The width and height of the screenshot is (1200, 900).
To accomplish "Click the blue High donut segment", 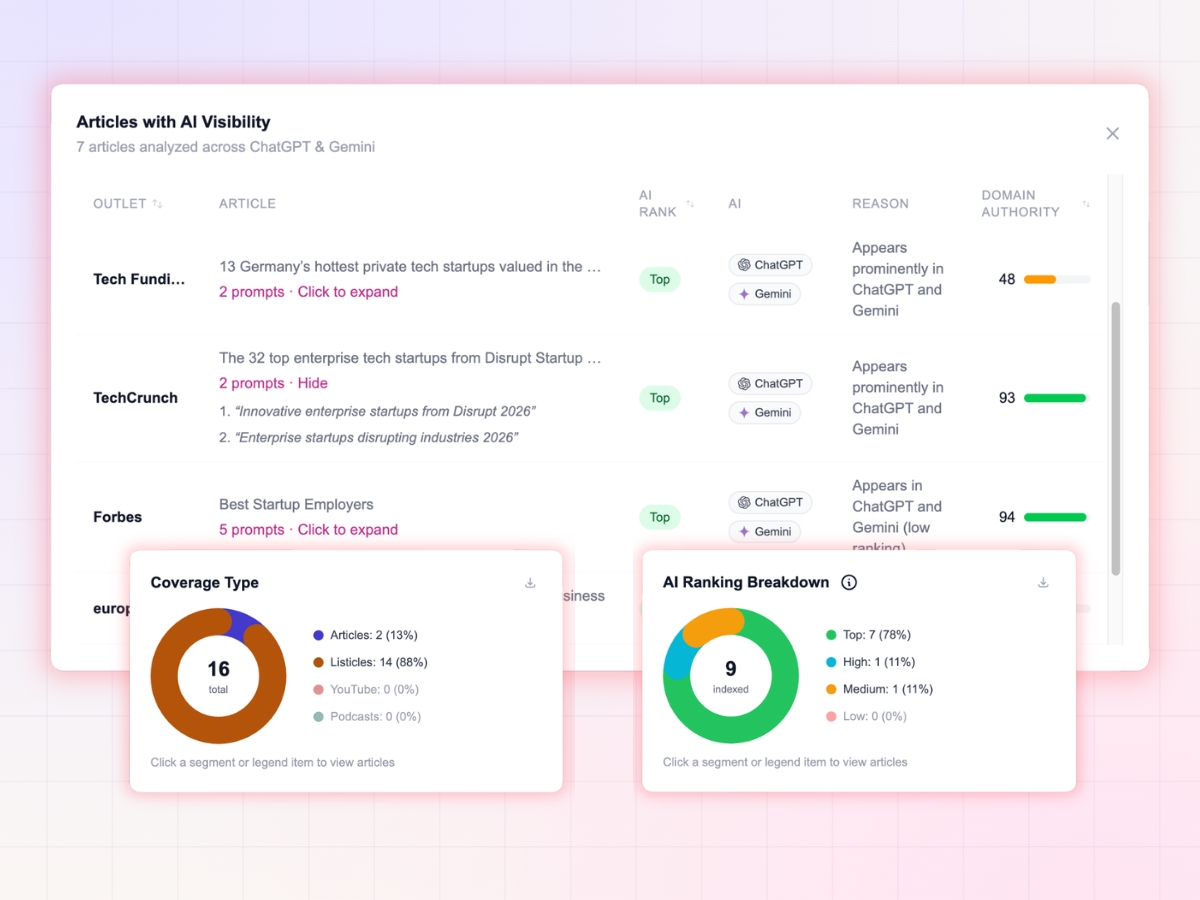I will tap(679, 658).
